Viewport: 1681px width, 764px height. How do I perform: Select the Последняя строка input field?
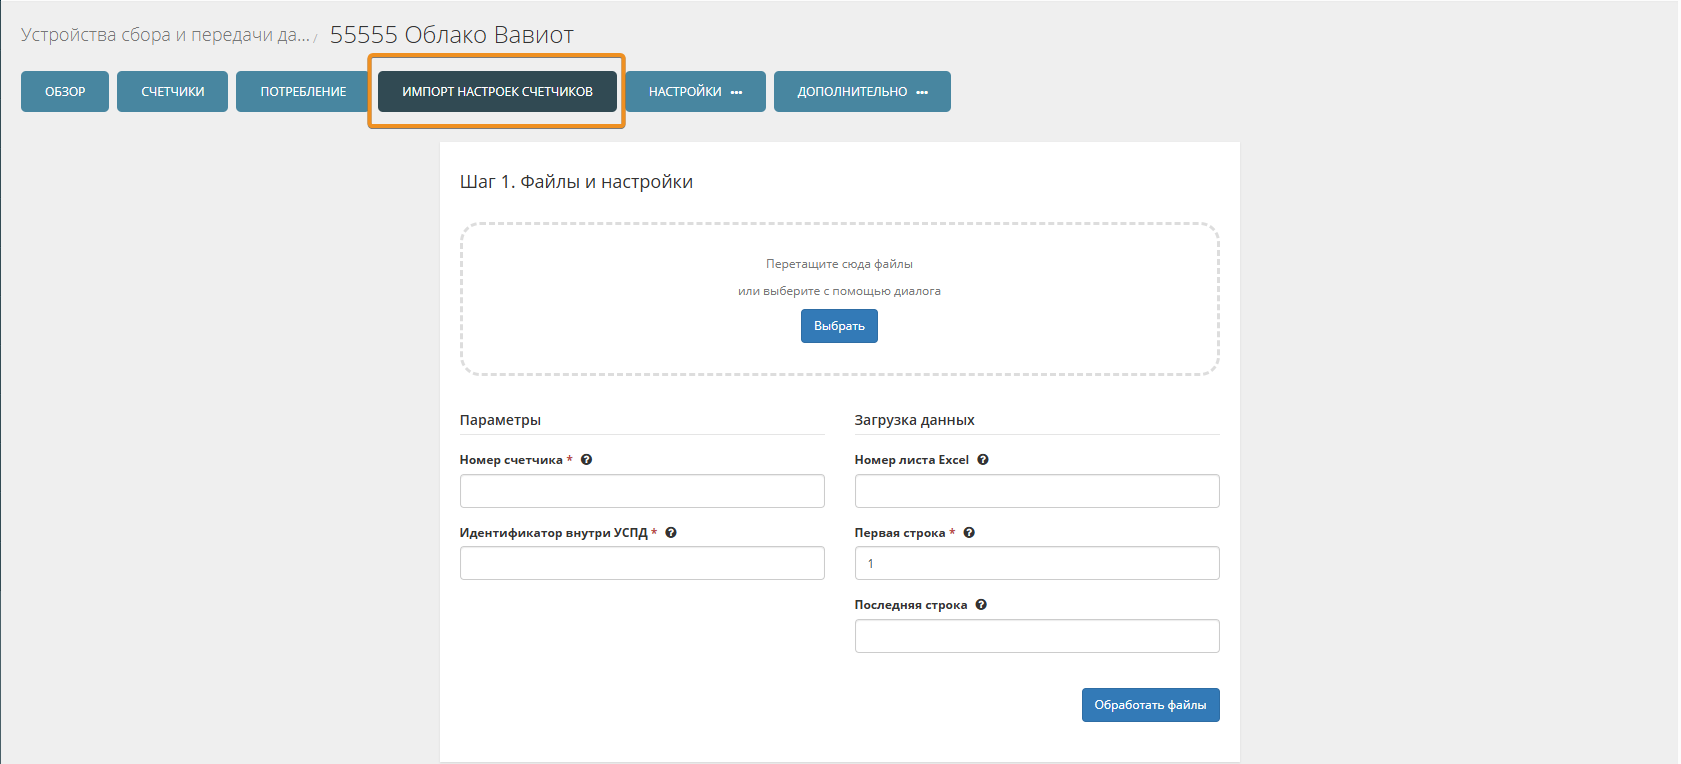tap(1037, 636)
